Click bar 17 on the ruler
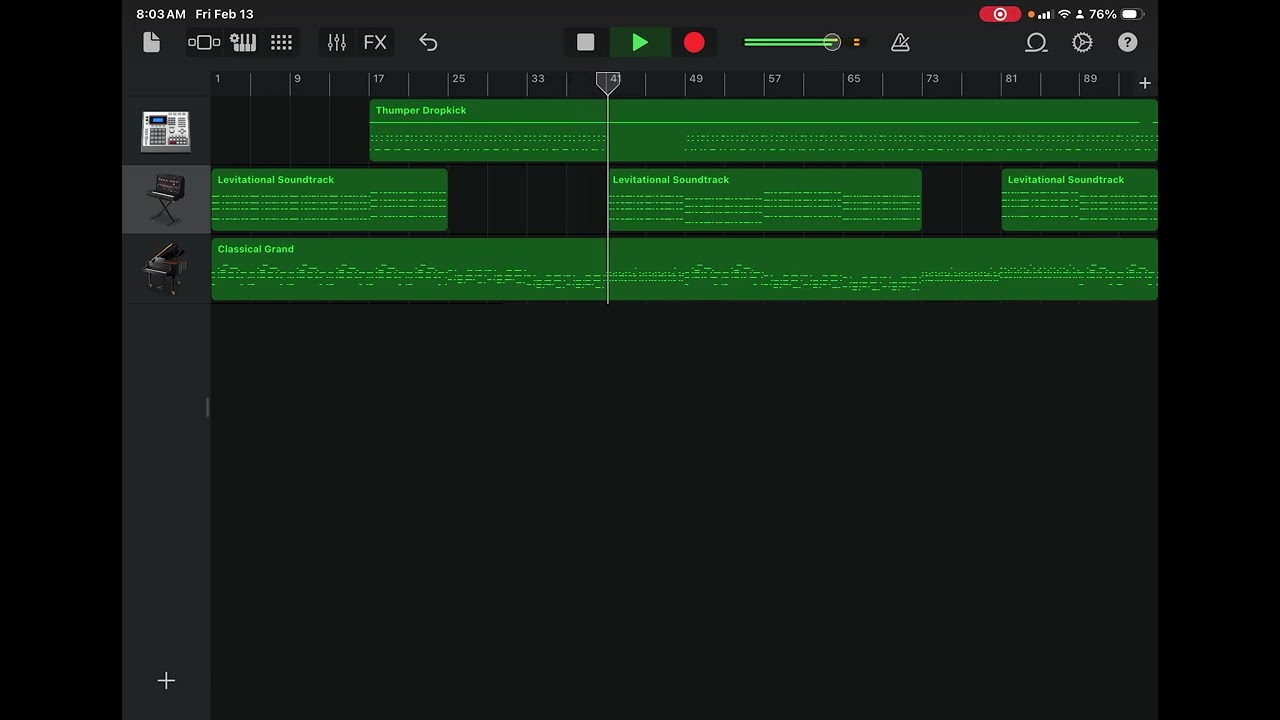Viewport: 1280px width, 720px height. point(378,79)
